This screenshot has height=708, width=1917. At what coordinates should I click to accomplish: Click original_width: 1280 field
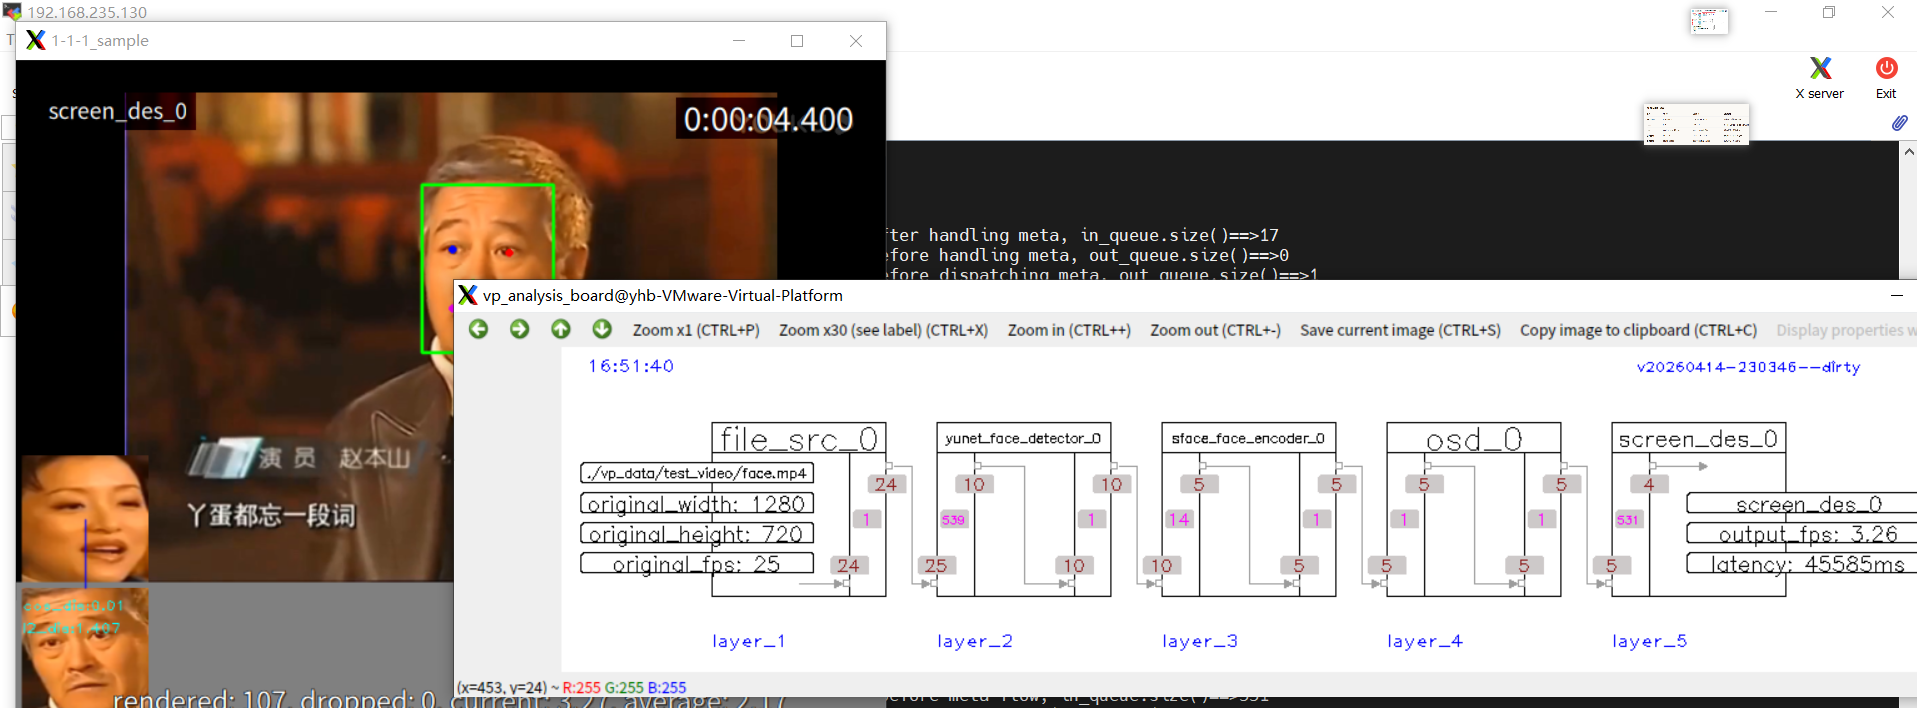[697, 504]
